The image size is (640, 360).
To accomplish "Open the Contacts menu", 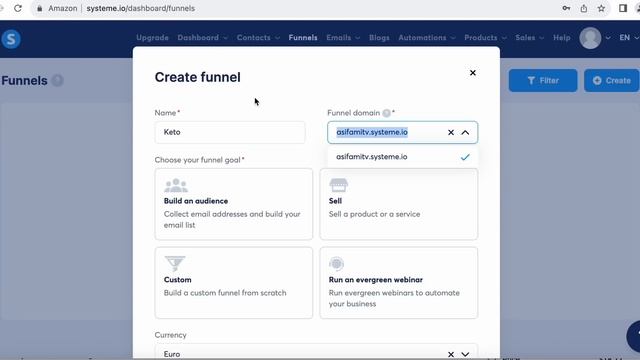I will [x=258, y=38].
